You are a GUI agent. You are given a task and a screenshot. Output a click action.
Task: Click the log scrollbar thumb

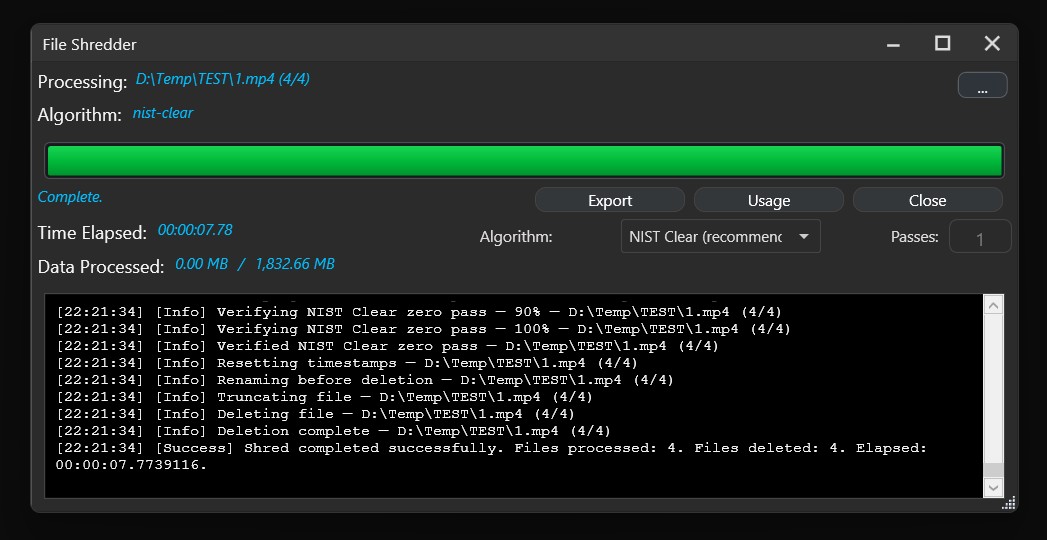pos(994,470)
